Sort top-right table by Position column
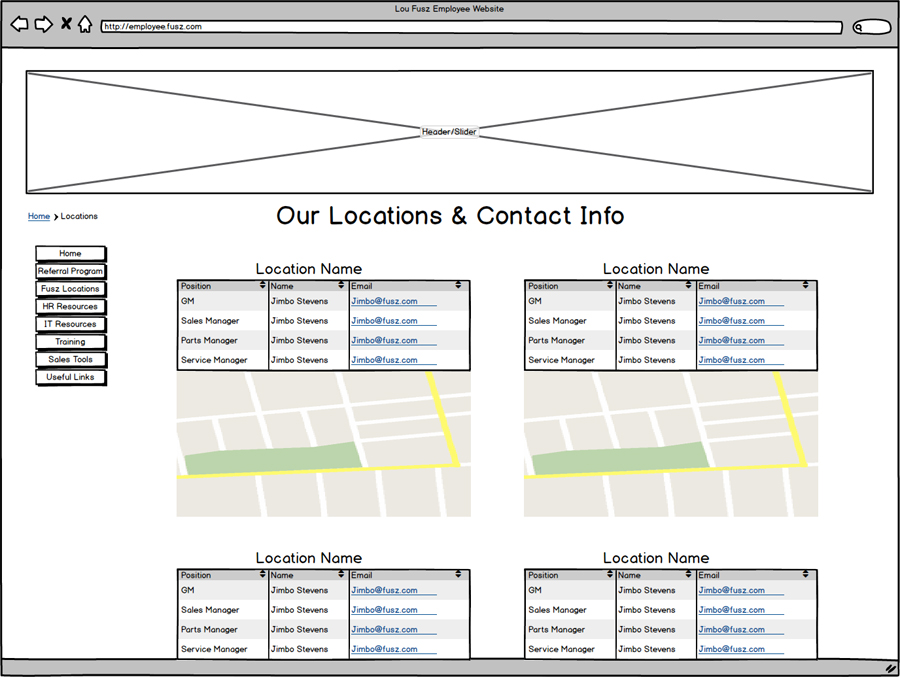Image resolution: width=900 pixels, height=677 pixels. [x=610, y=285]
